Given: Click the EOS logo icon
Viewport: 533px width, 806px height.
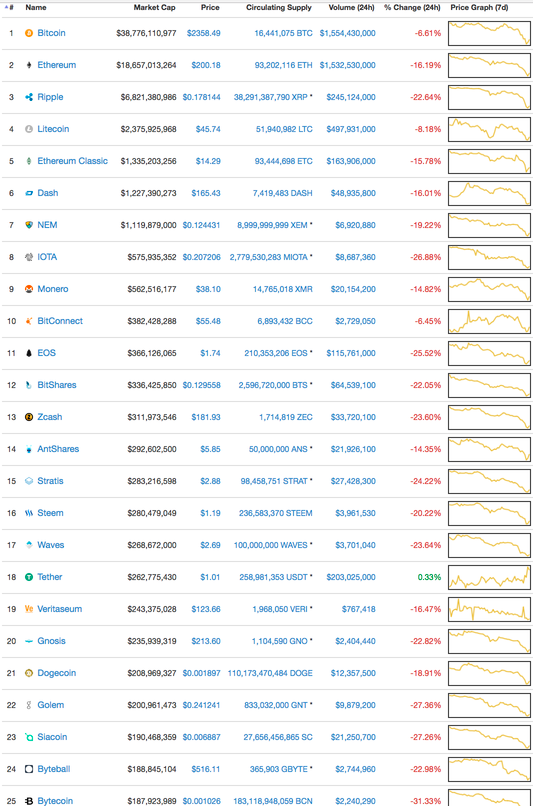Looking at the screenshot, I should point(29,353).
